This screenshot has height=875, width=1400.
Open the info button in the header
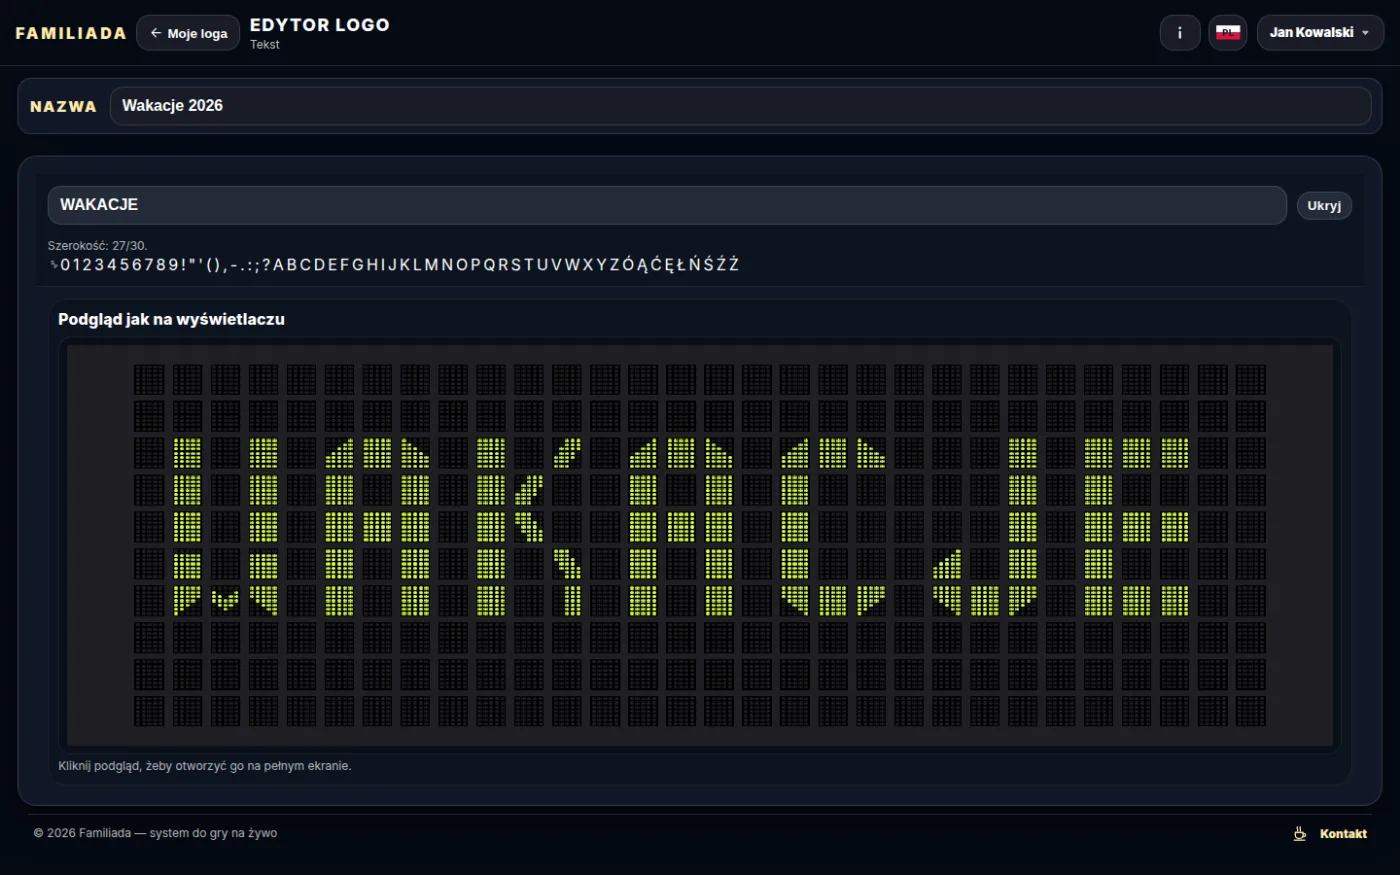pyautogui.click(x=1180, y=33)
